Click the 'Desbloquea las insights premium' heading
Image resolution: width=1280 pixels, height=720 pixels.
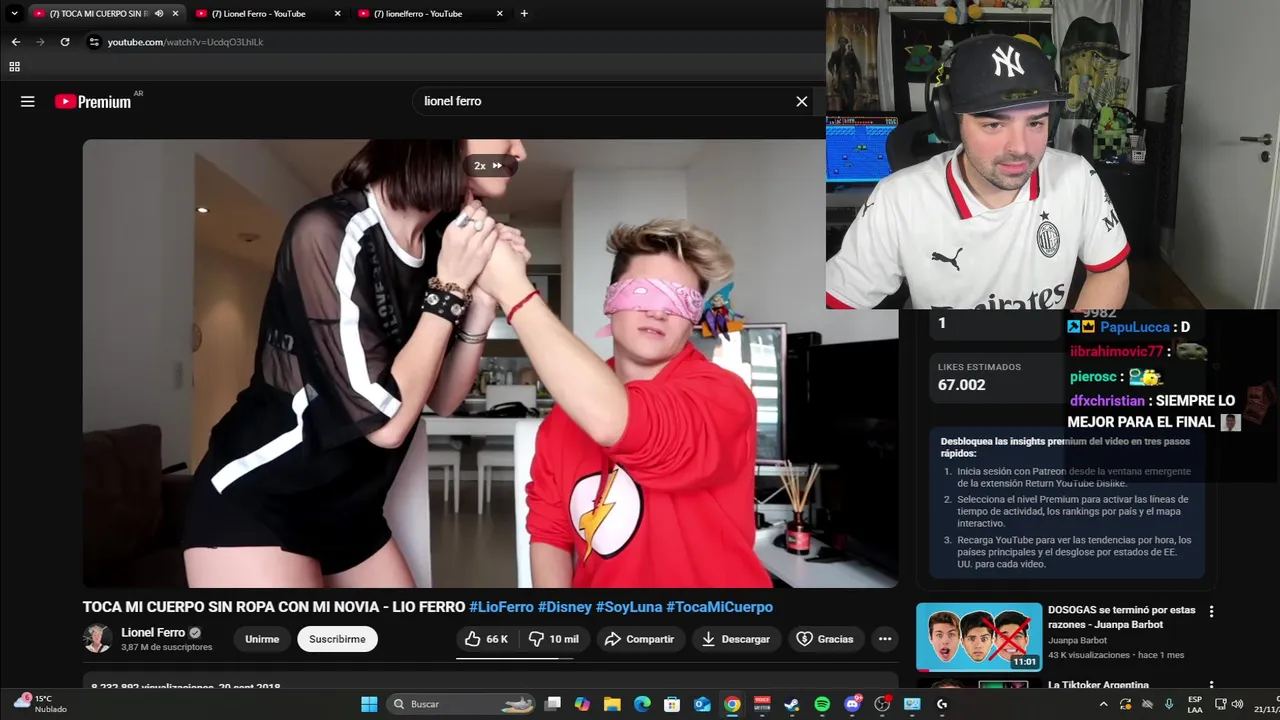1065,447
